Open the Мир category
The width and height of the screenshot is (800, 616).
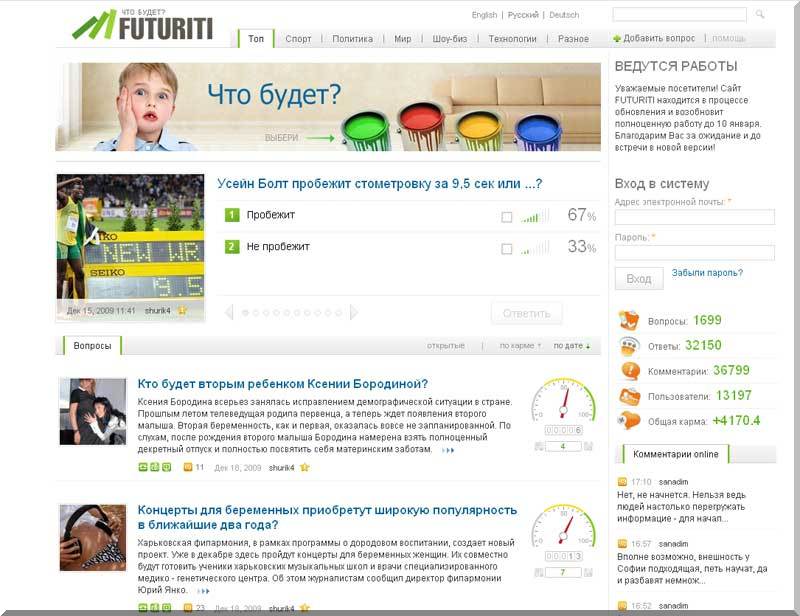click(x=403, y=39)
